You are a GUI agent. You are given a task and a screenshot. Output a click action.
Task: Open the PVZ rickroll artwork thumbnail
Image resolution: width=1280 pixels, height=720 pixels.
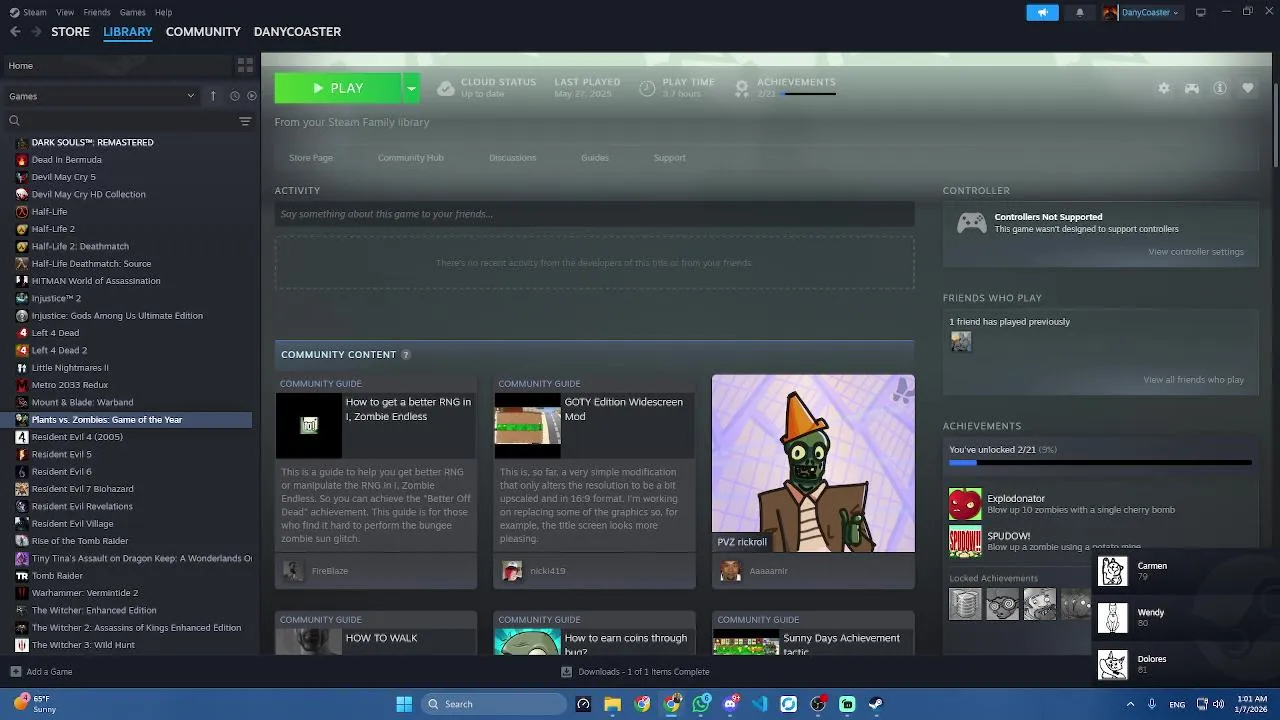pos(813,463)
